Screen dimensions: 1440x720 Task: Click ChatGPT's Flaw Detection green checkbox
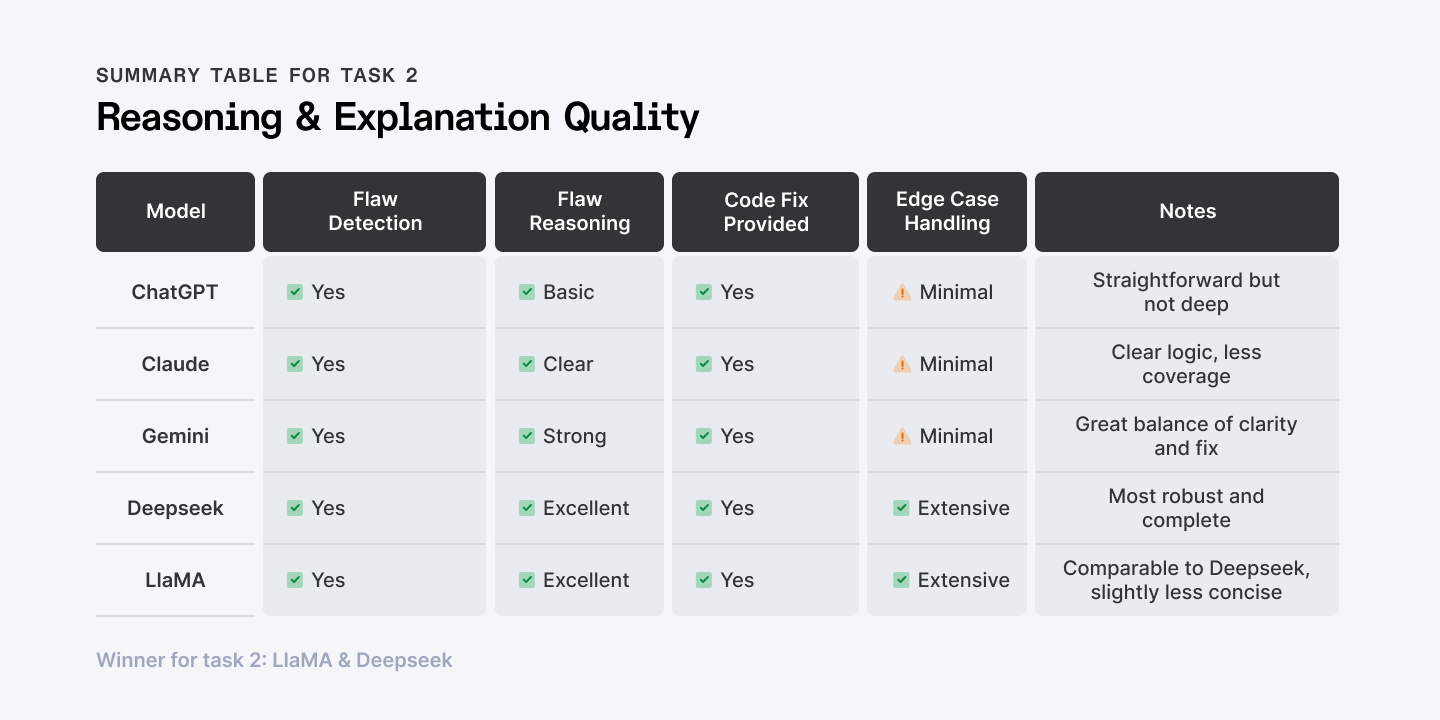click(x=295, y=292)
